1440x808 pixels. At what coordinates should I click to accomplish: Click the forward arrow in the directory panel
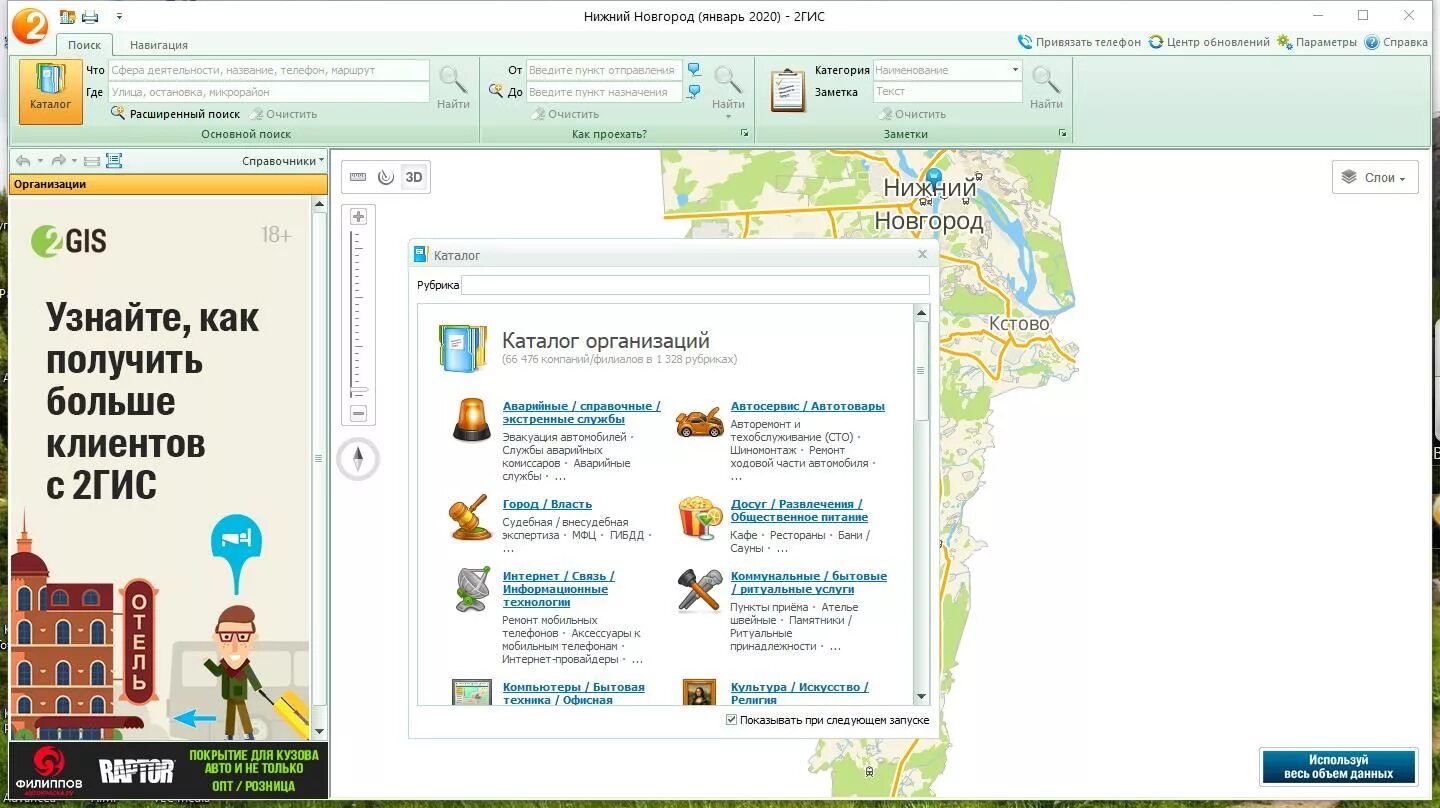pos(58,160)
